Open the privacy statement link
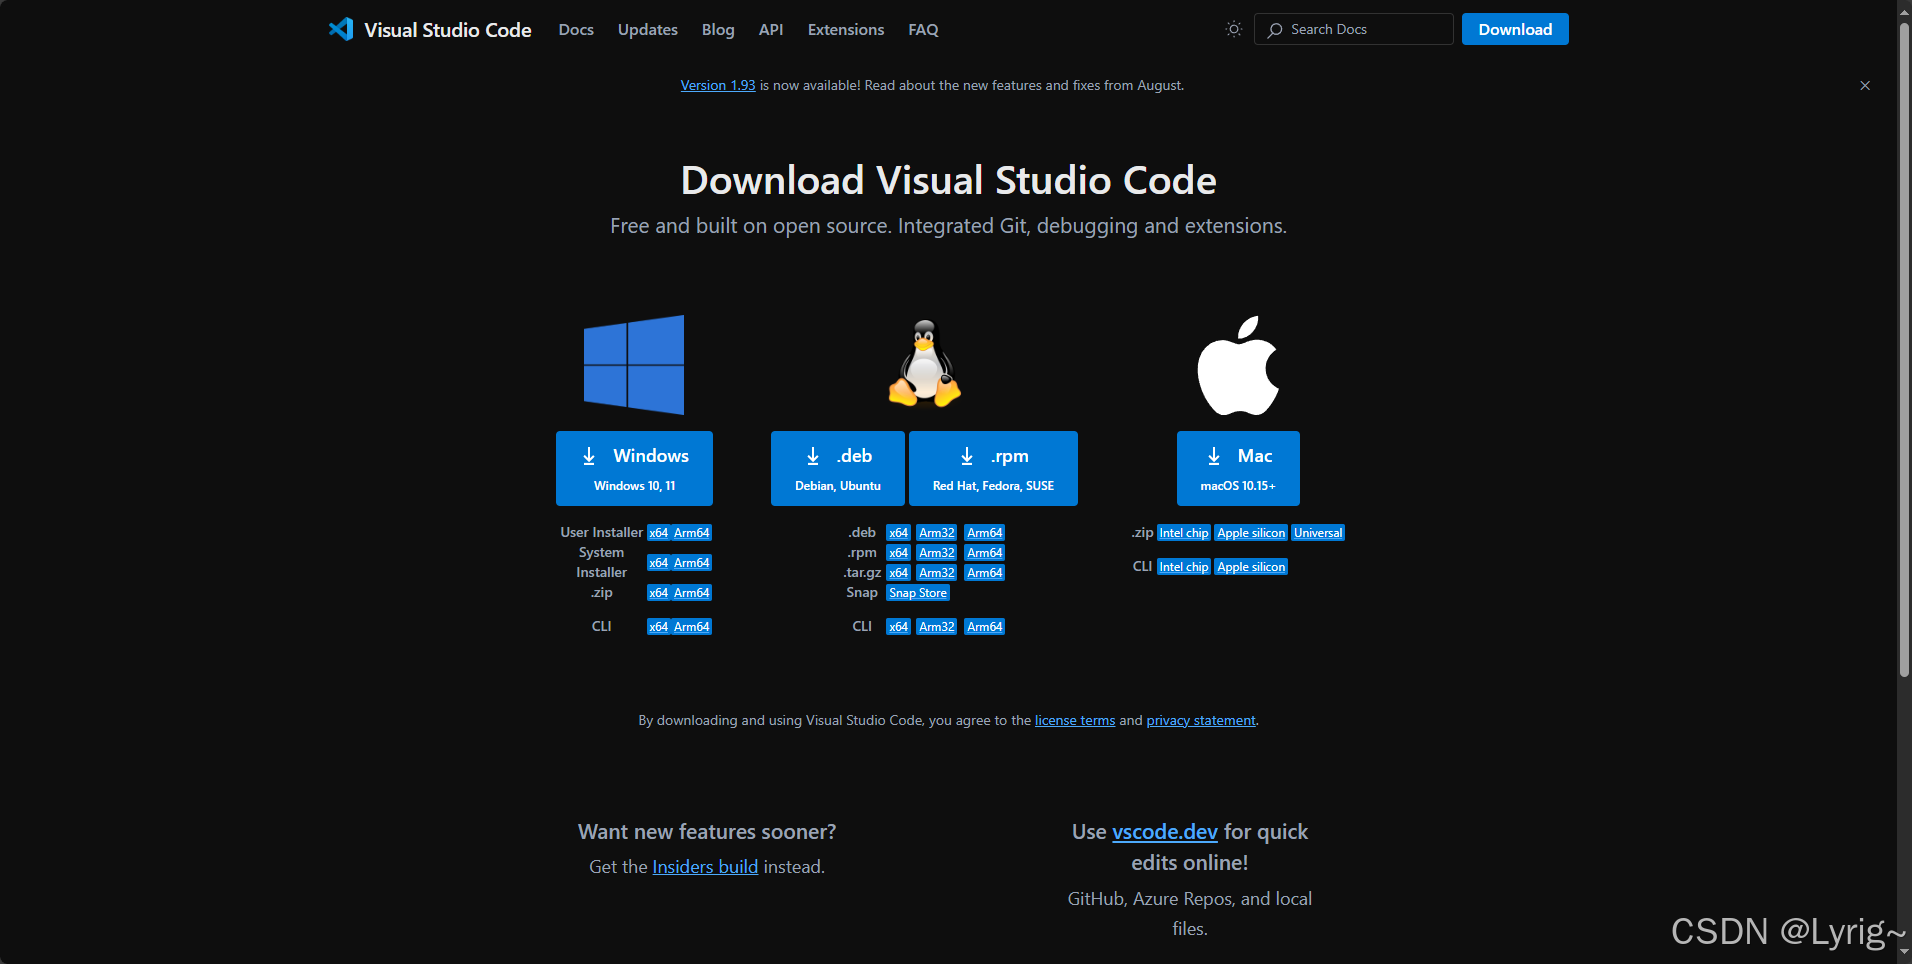 point(1201,720)
